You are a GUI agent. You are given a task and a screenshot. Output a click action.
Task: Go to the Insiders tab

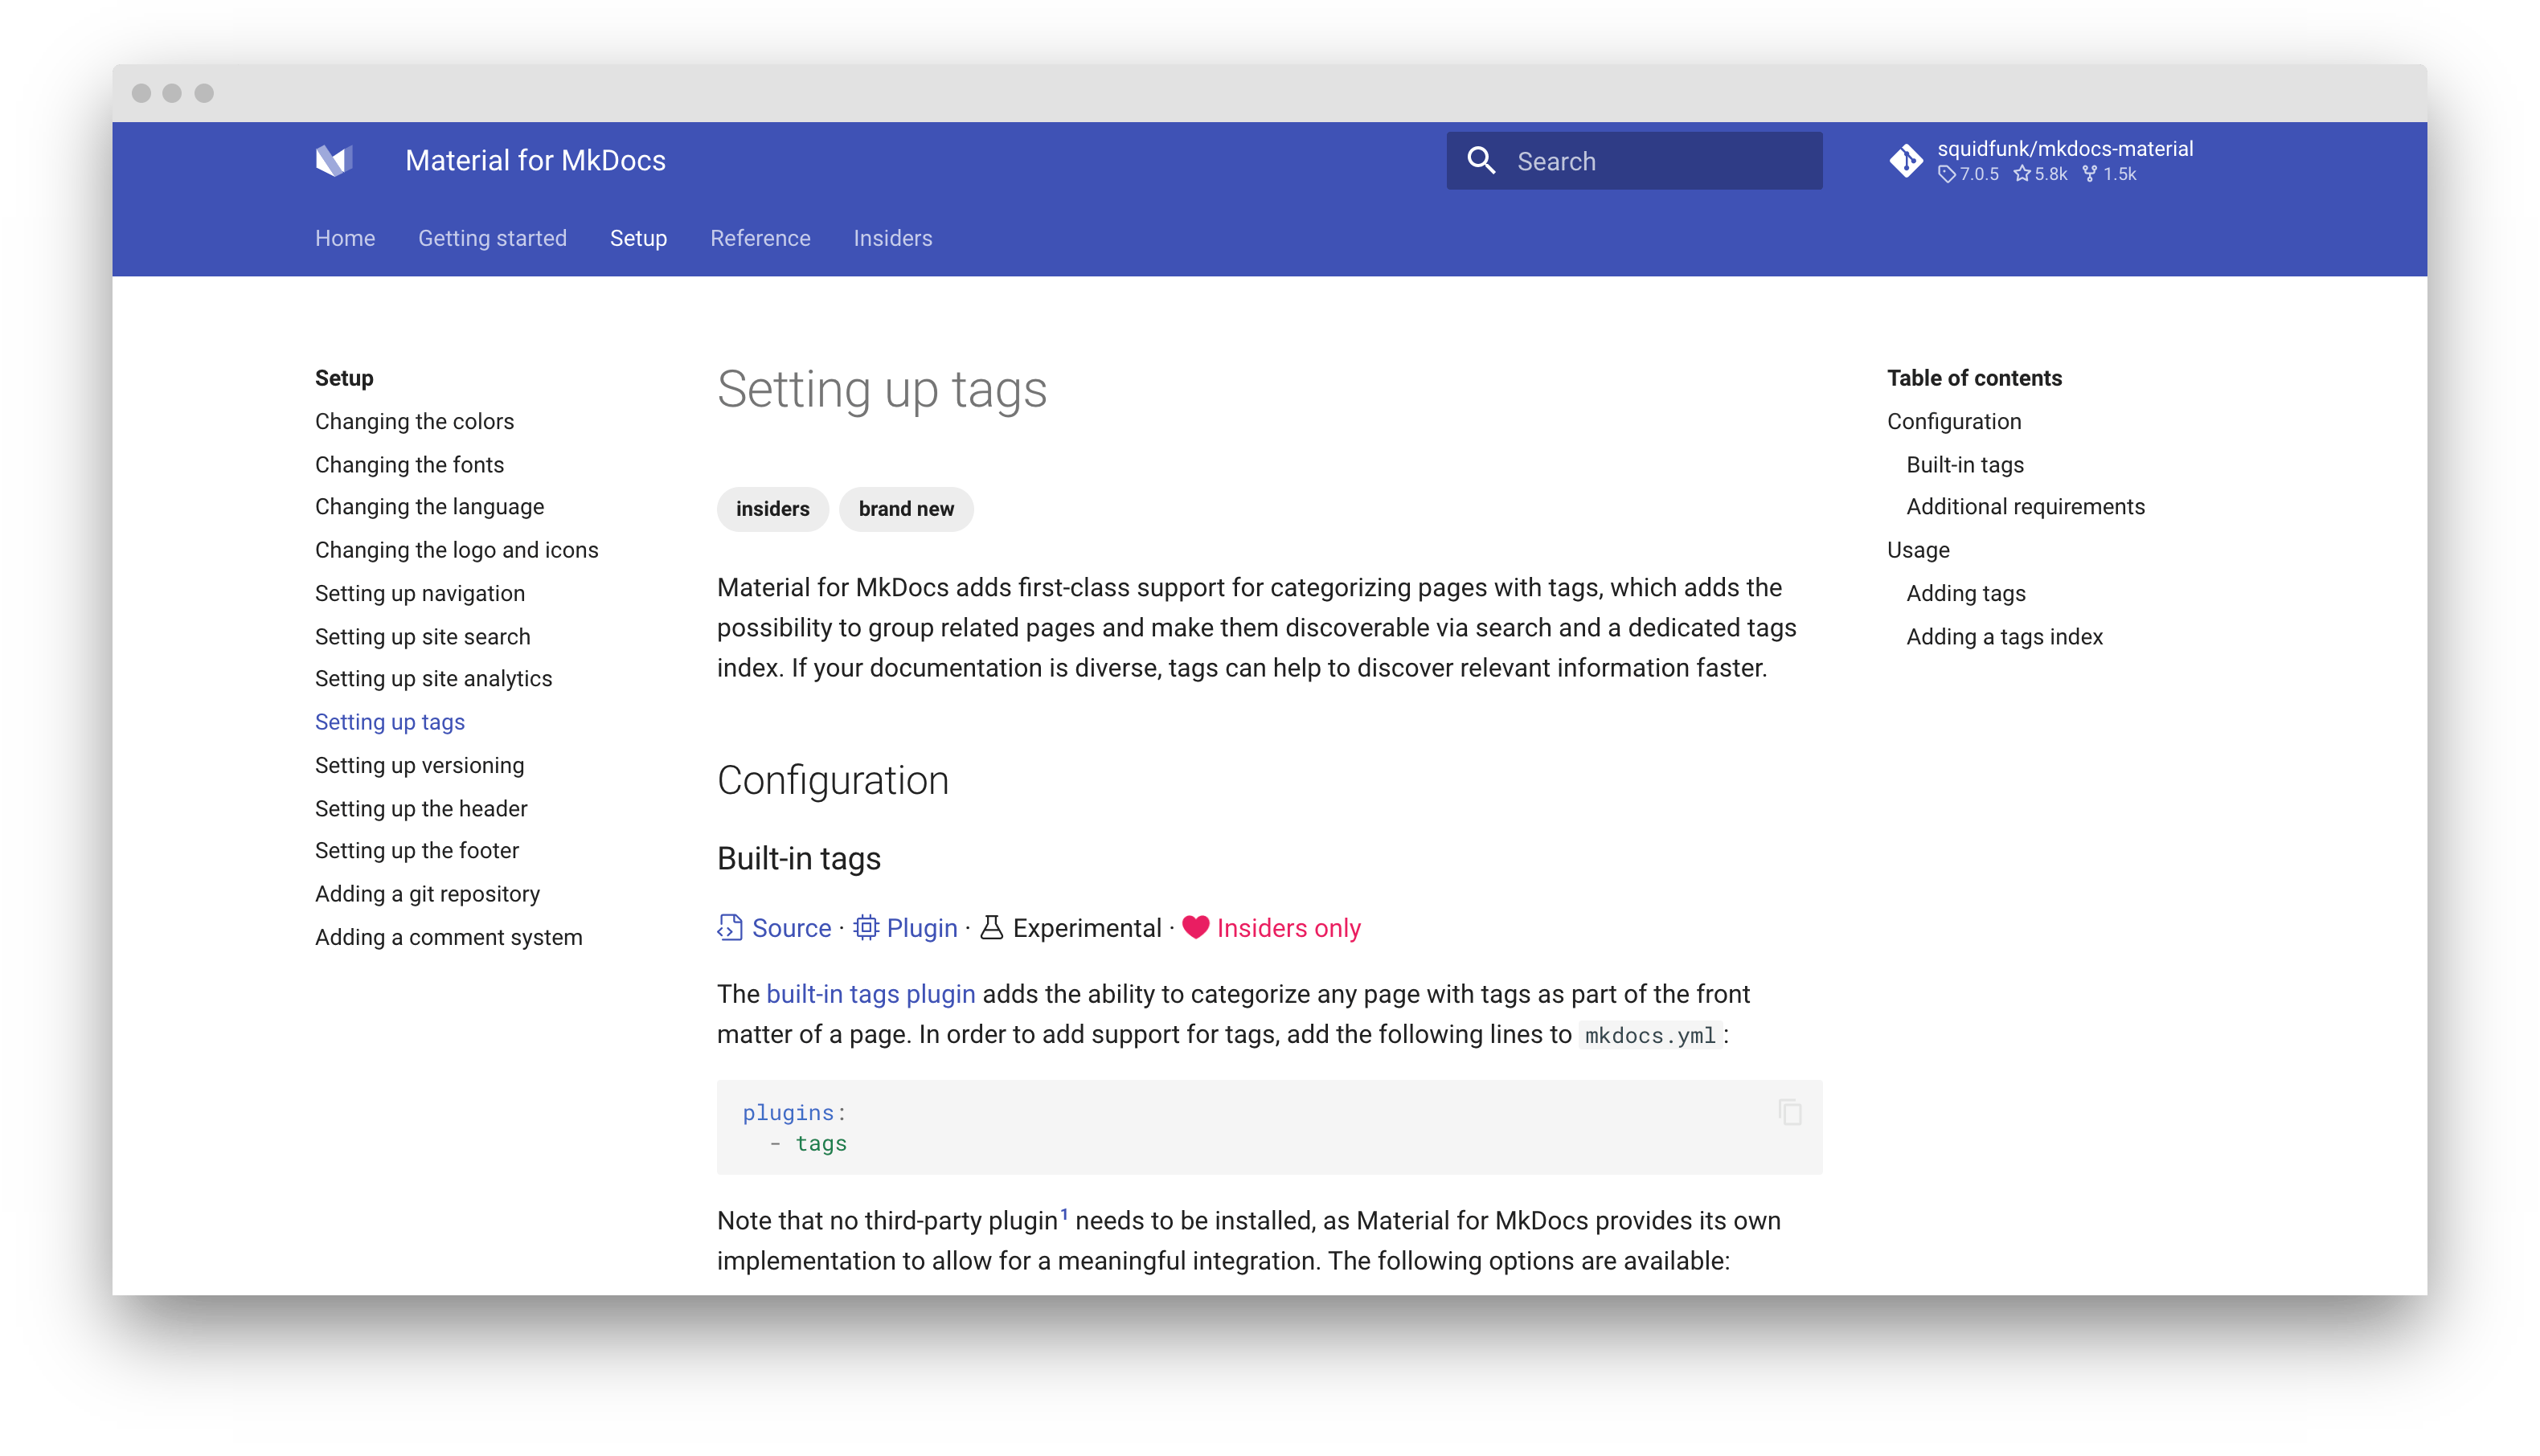coord(892,238)
